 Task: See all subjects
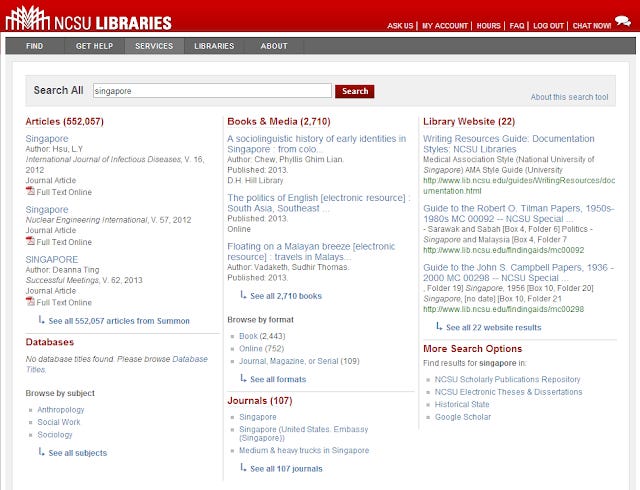(x=78, y=453)
